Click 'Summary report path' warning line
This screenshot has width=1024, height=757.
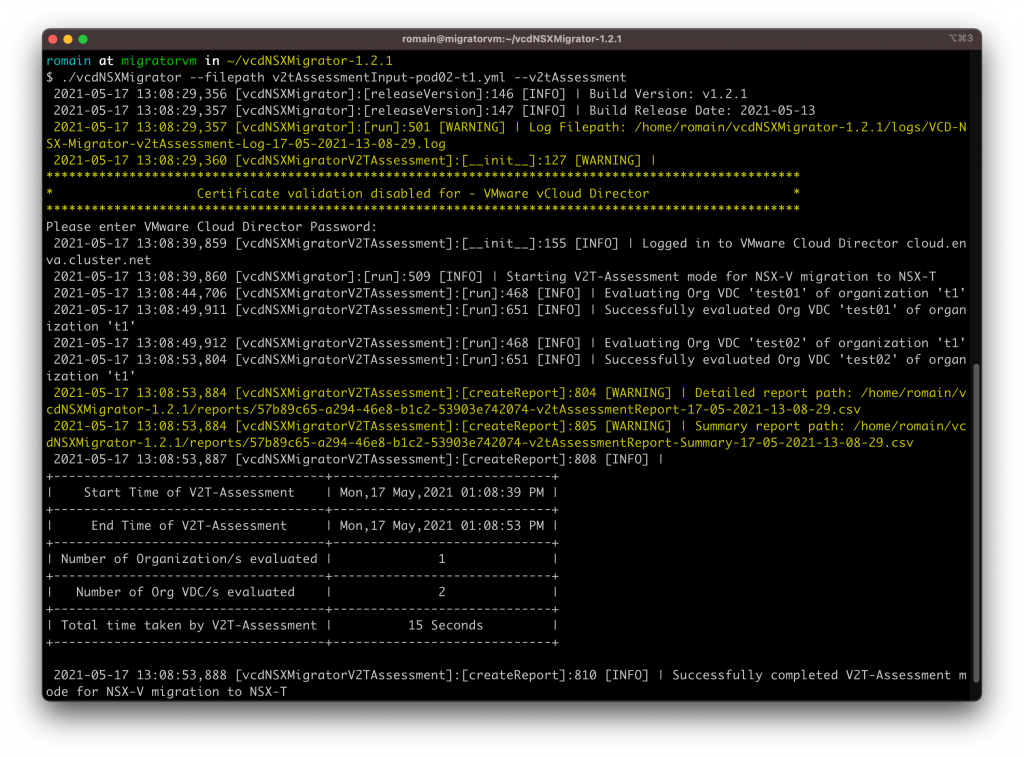click(506, 434)
